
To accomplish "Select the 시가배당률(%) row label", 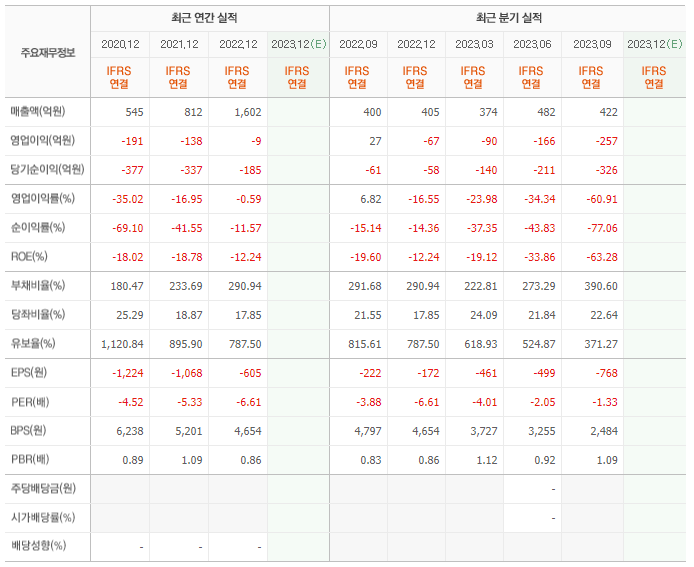I will pos(42,517).
